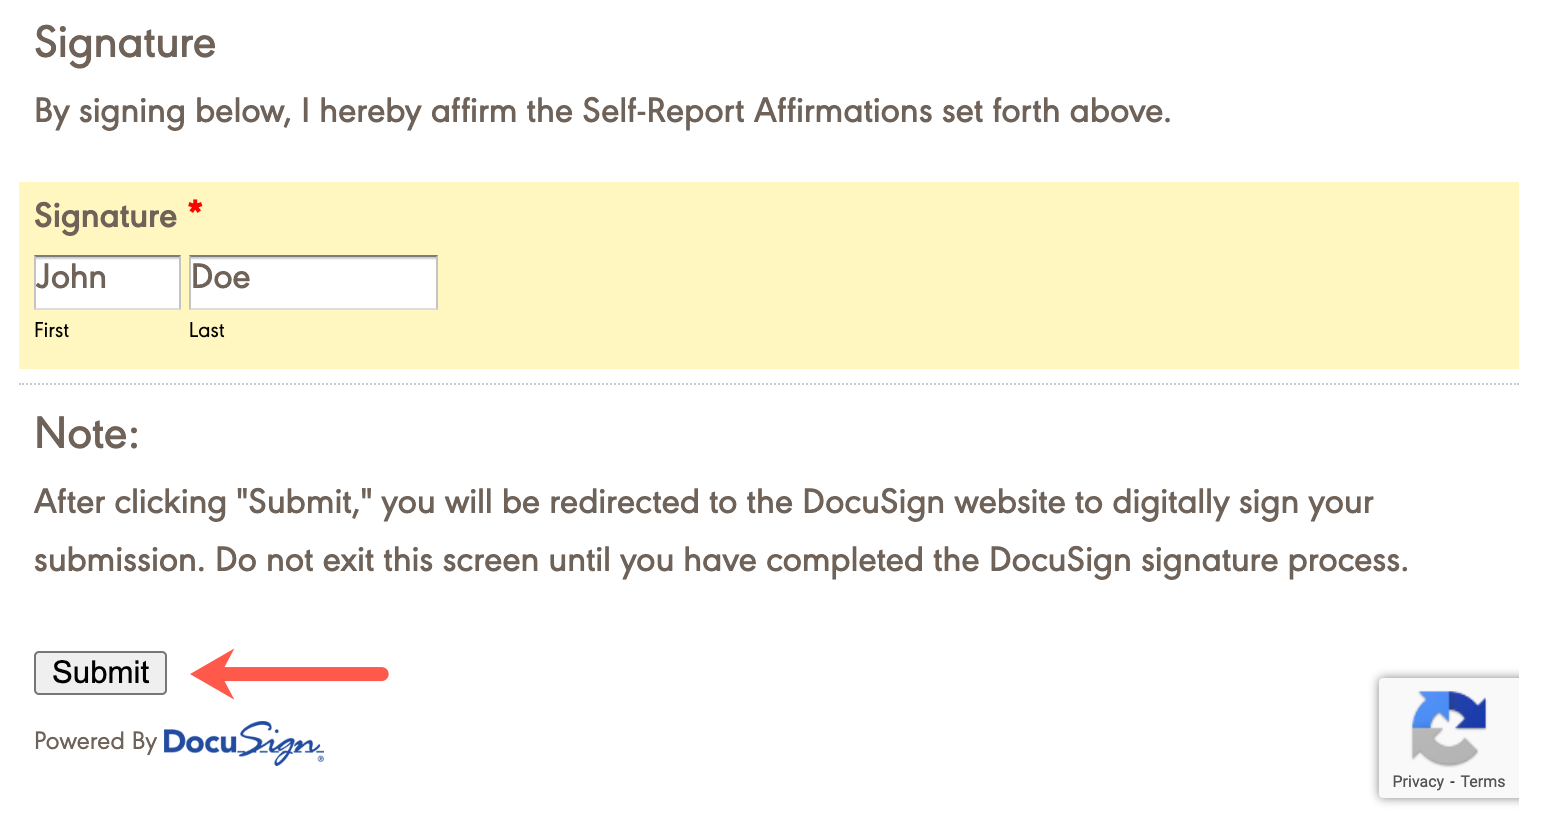Open the reCAPTCHA Privacy link
This screenshot has height=828, width=1544.
point(1417,782)
